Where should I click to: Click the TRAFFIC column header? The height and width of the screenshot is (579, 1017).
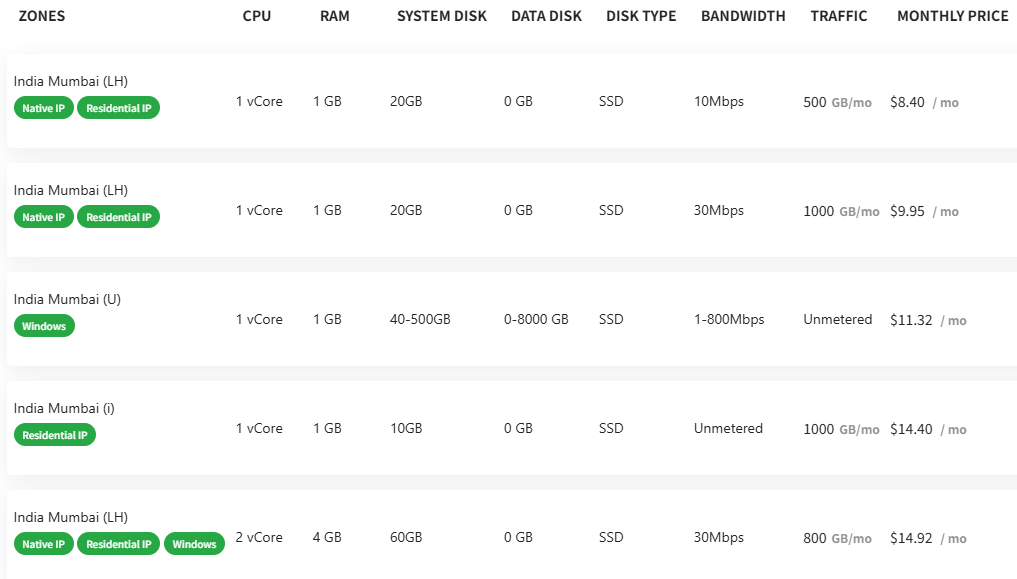[839, 16]
